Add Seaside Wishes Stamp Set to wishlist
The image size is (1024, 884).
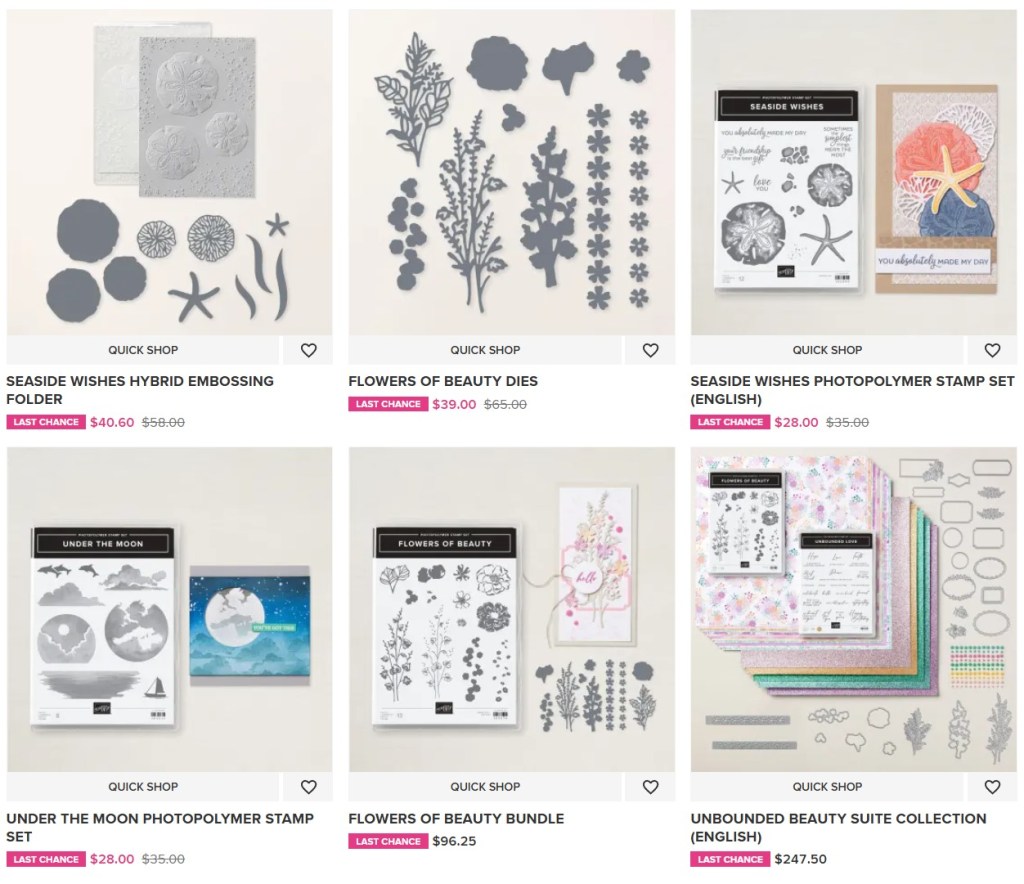(992, 350)
